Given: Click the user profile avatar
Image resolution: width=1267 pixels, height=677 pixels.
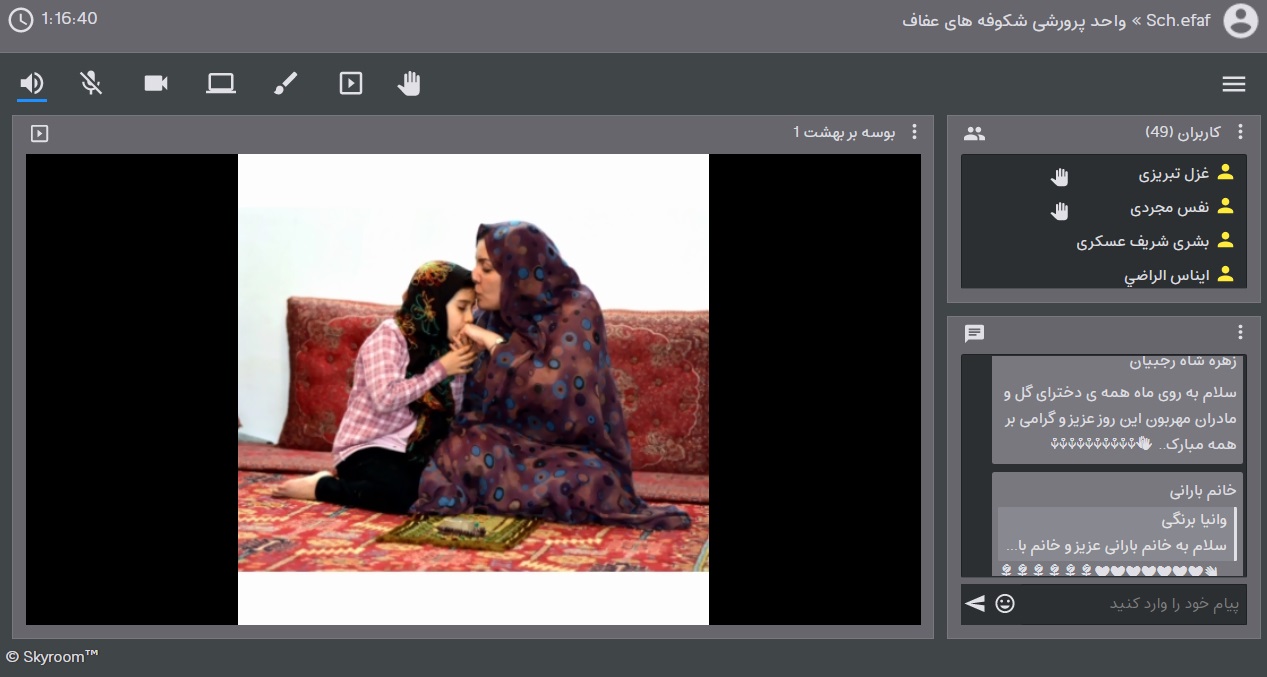Looking at the screenshot, I should point(1241,21).
